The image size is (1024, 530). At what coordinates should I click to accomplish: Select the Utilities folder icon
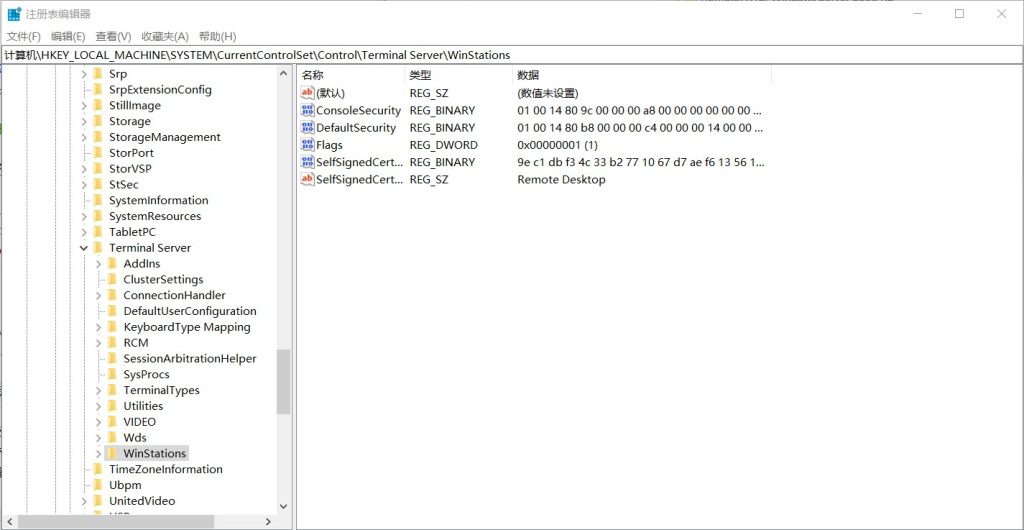click(112, 406)
